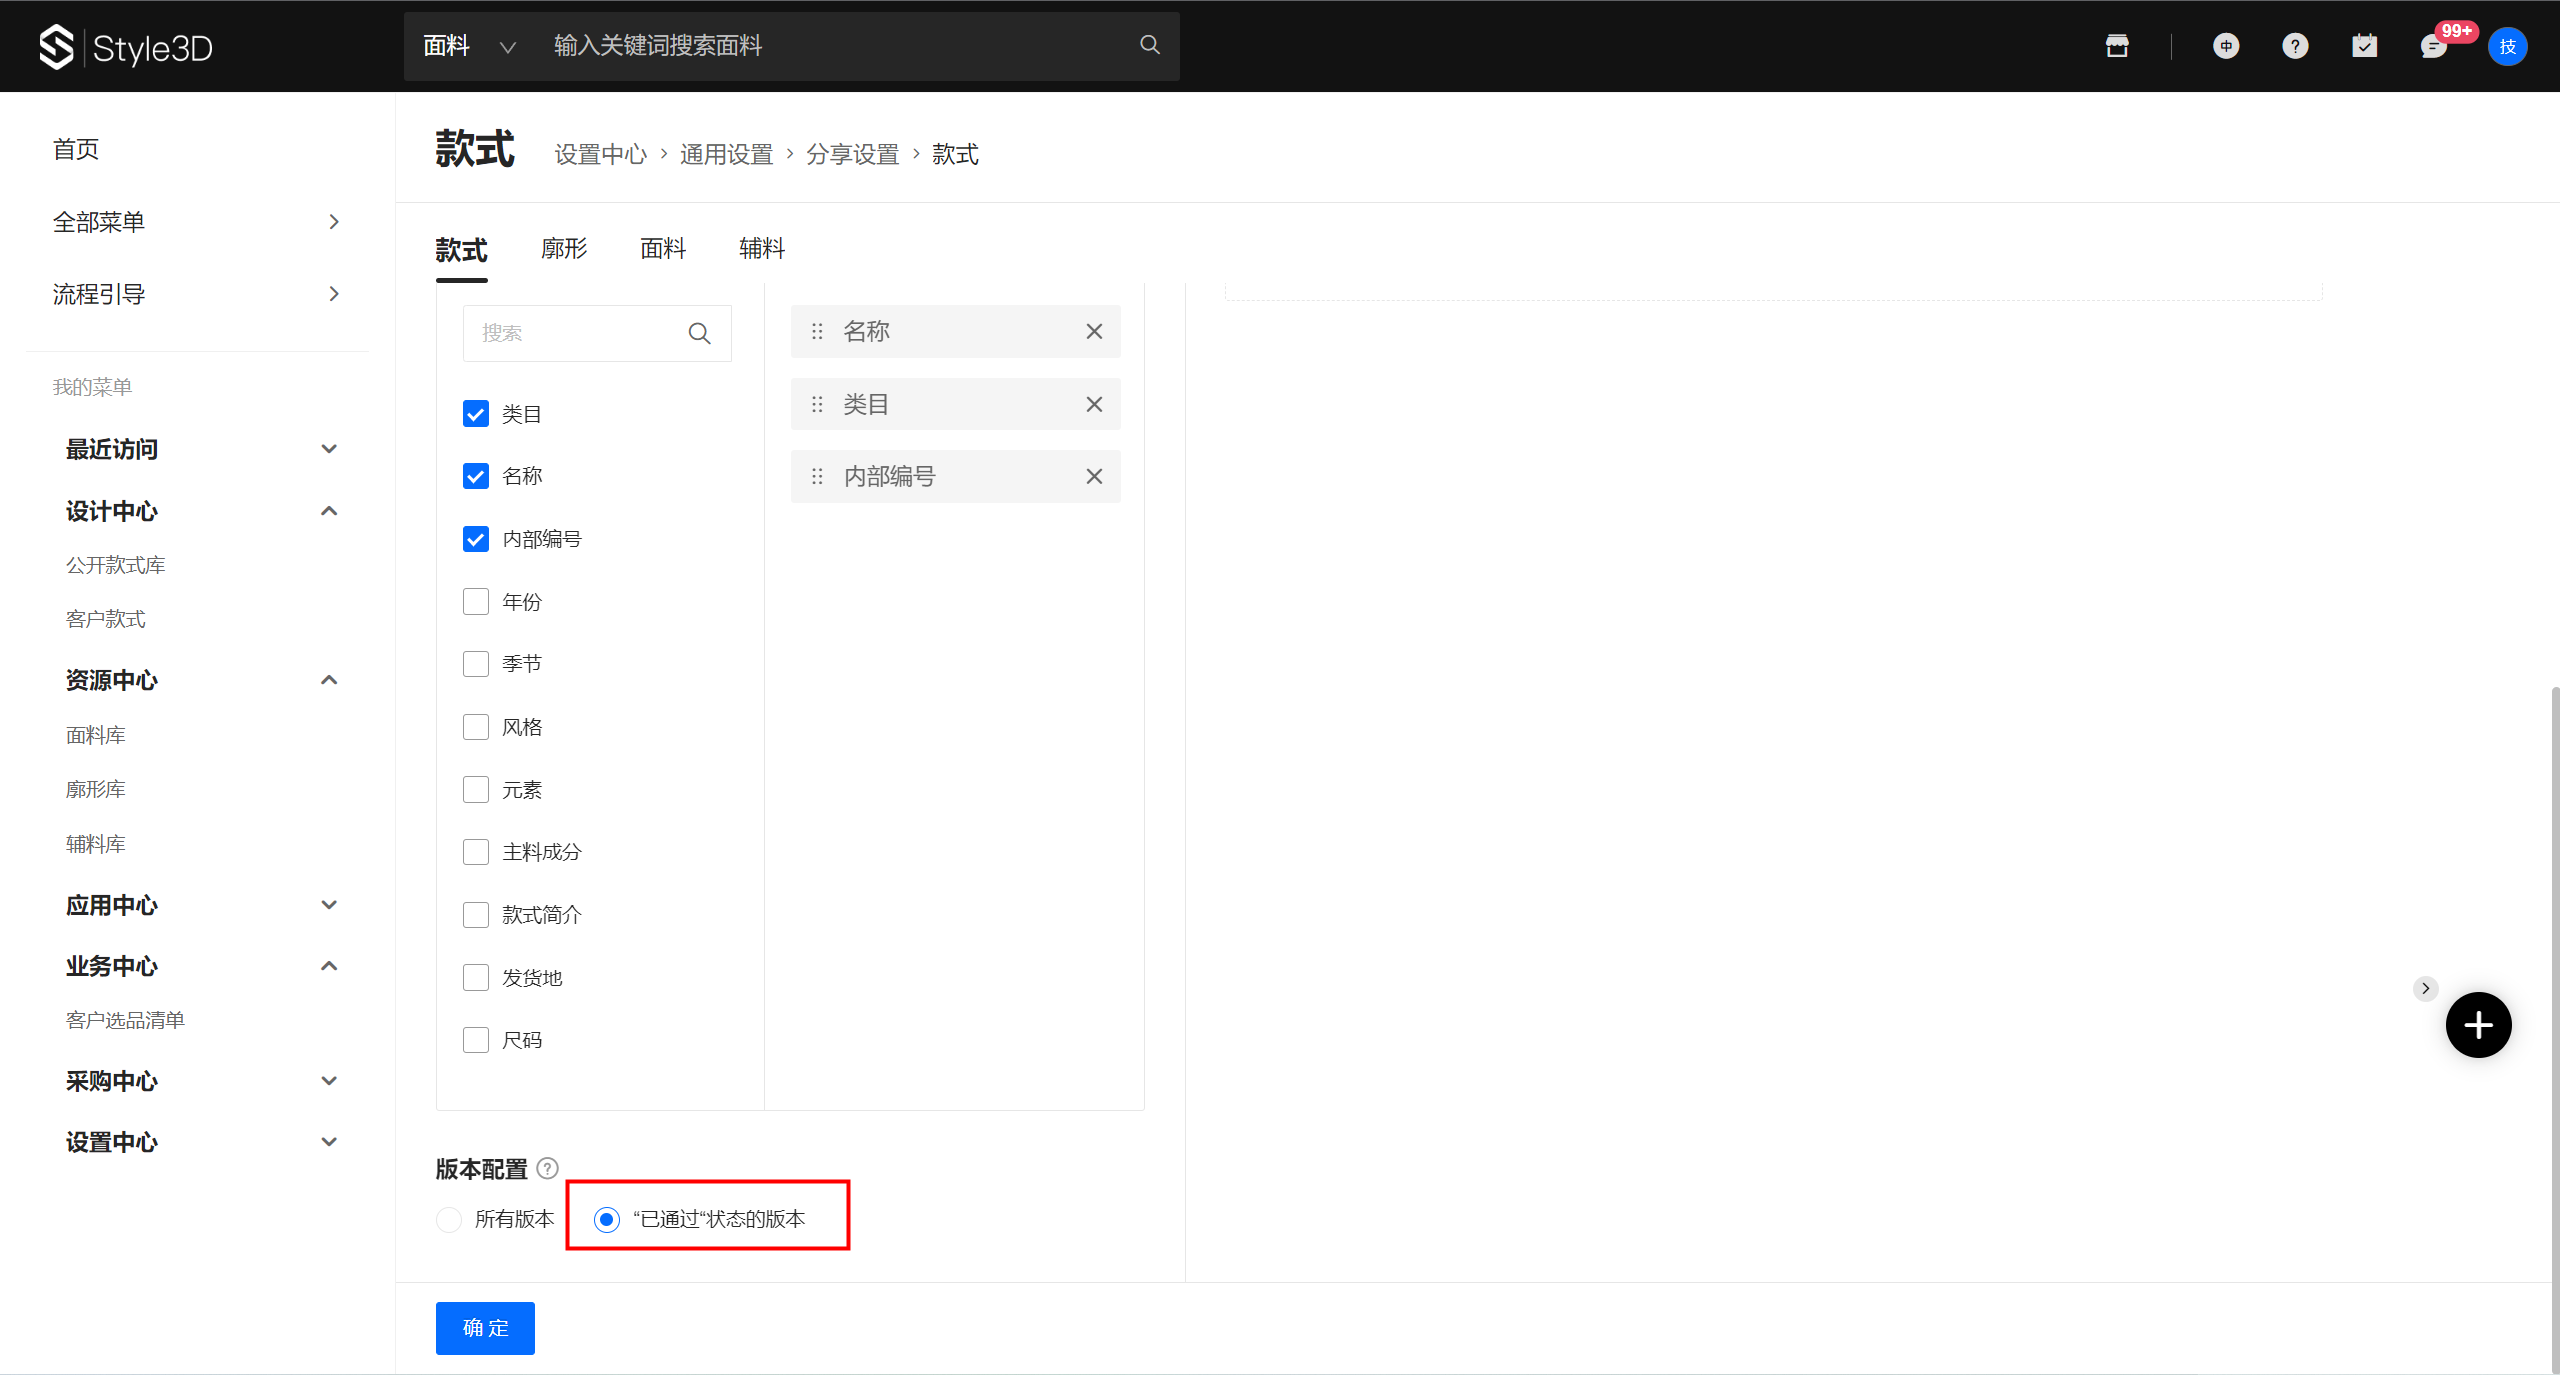Viewport: 2560px width, 1375px height.
Task: Remove 名称 field with X icon
Action: tap(1094, 331)
